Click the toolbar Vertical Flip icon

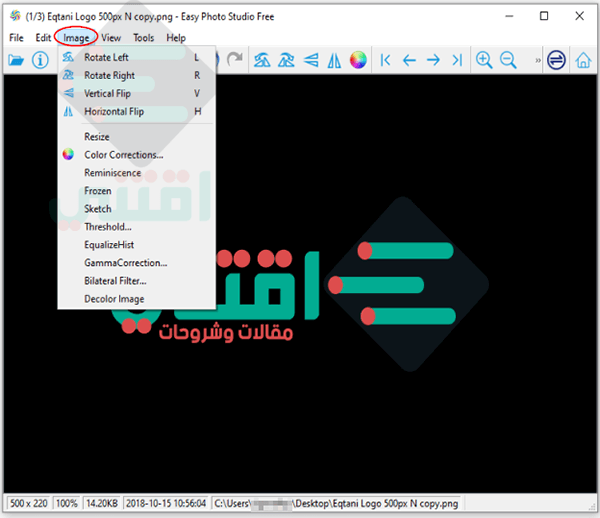tap(311, 60)
